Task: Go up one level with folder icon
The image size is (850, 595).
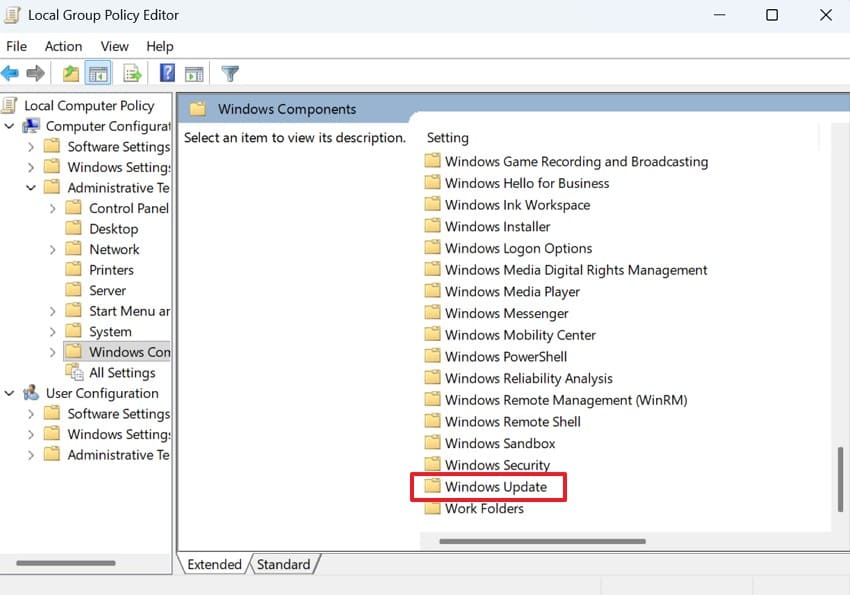Action: click(70, 73)
